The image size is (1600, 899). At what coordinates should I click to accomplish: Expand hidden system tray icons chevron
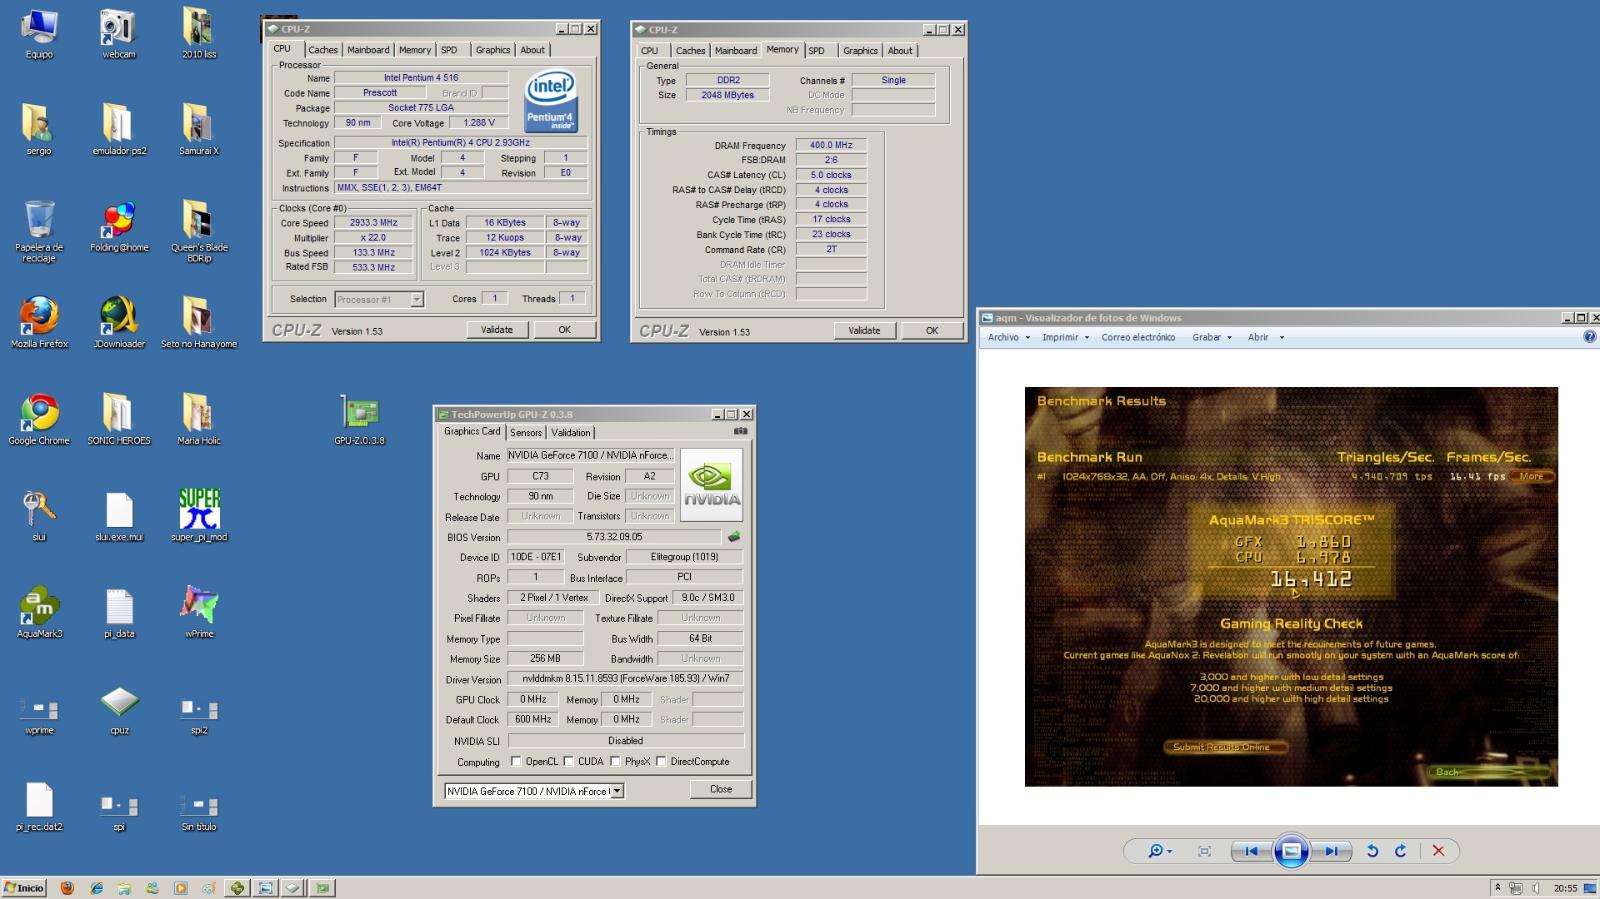[x=1497, y=887]
